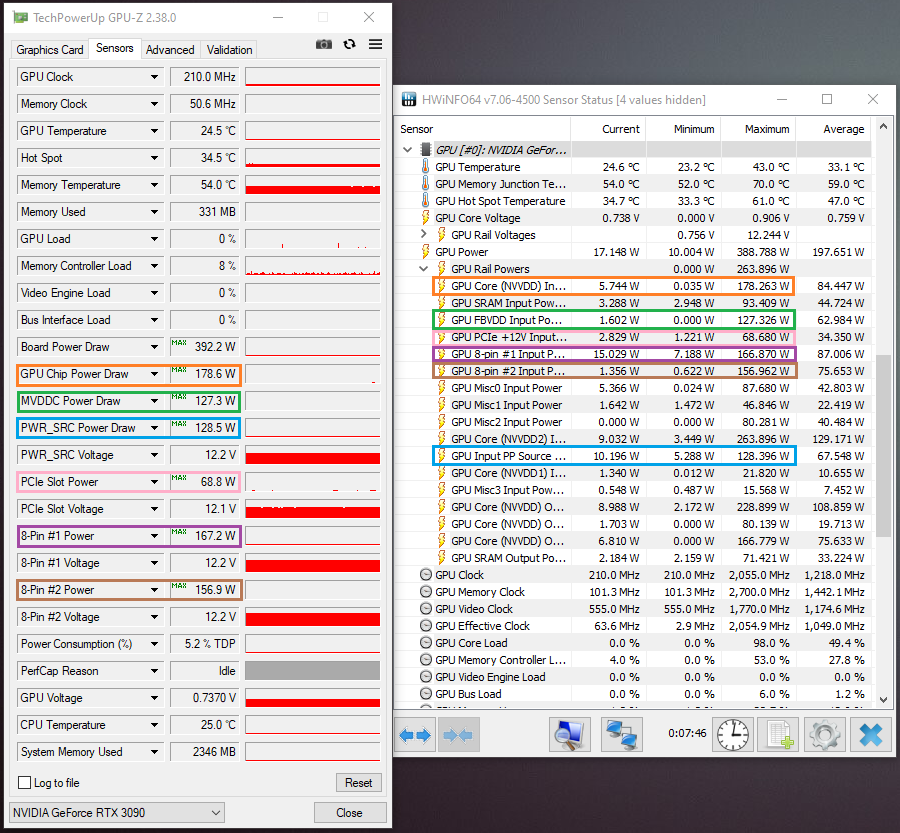Click the Maximum column header
The width and height of the screenshot is (900, 833).
(758, 129)
